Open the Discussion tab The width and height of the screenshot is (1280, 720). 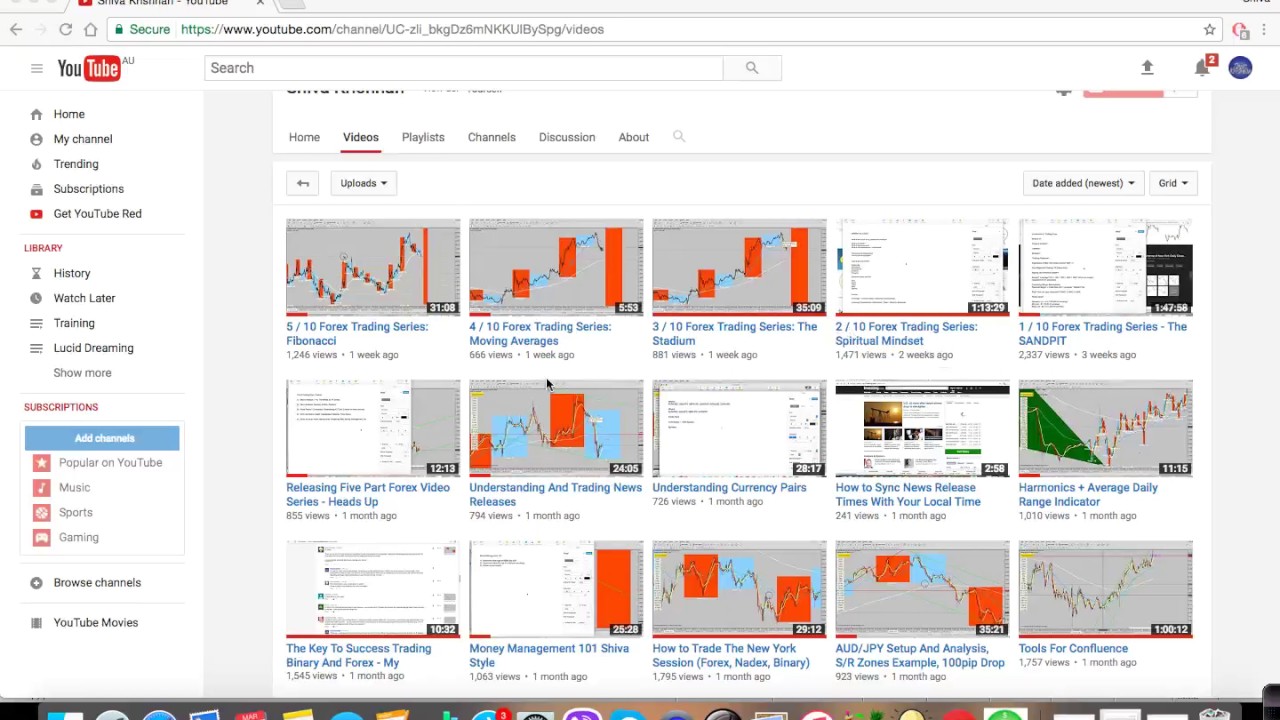click(567, 137)
